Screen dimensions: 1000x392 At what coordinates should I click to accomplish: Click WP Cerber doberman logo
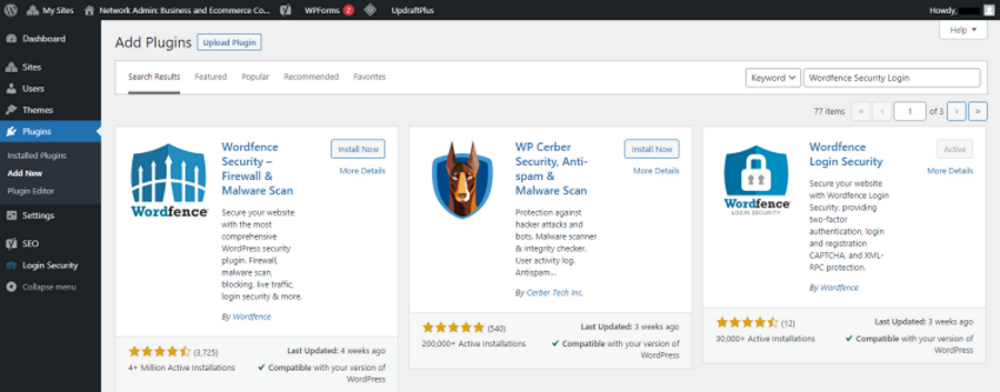click(x=462, y=180)
